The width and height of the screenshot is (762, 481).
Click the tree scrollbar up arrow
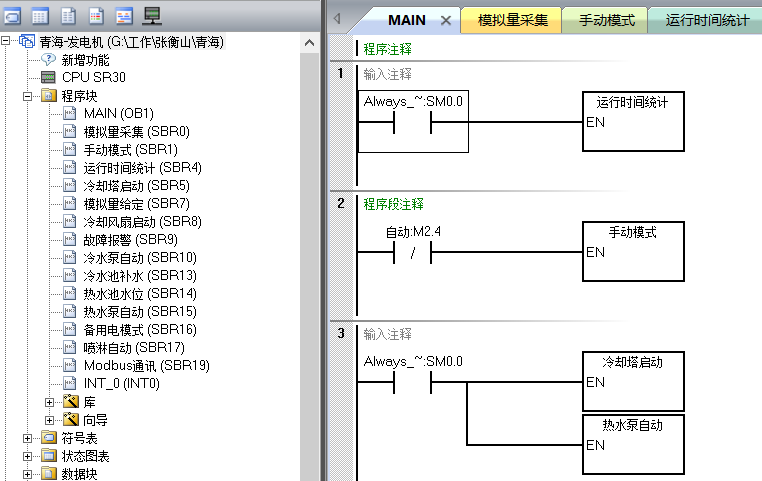310,43
